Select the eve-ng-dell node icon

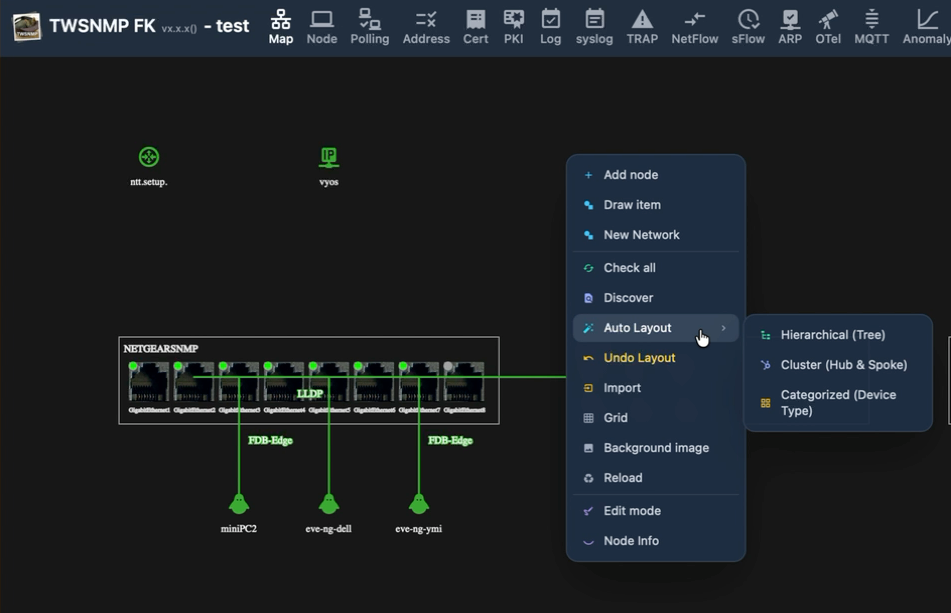click(329, 504)
